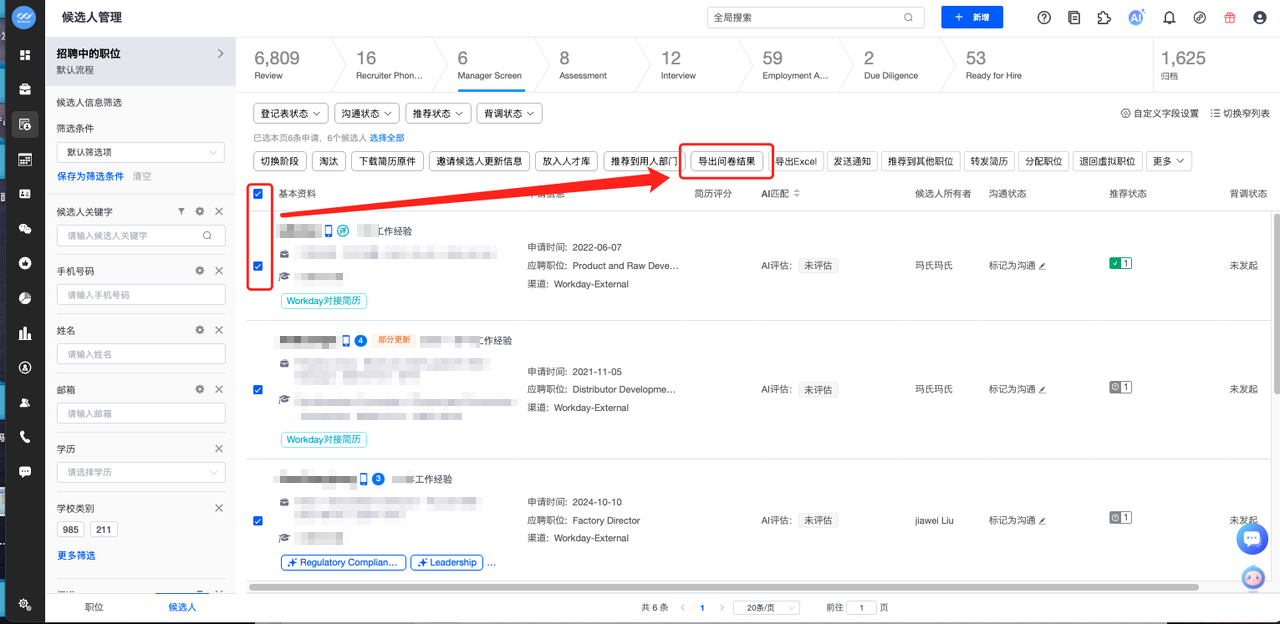Open the dashboard icon in the left sidebar

pyautogui.click(x=25, y=55)
